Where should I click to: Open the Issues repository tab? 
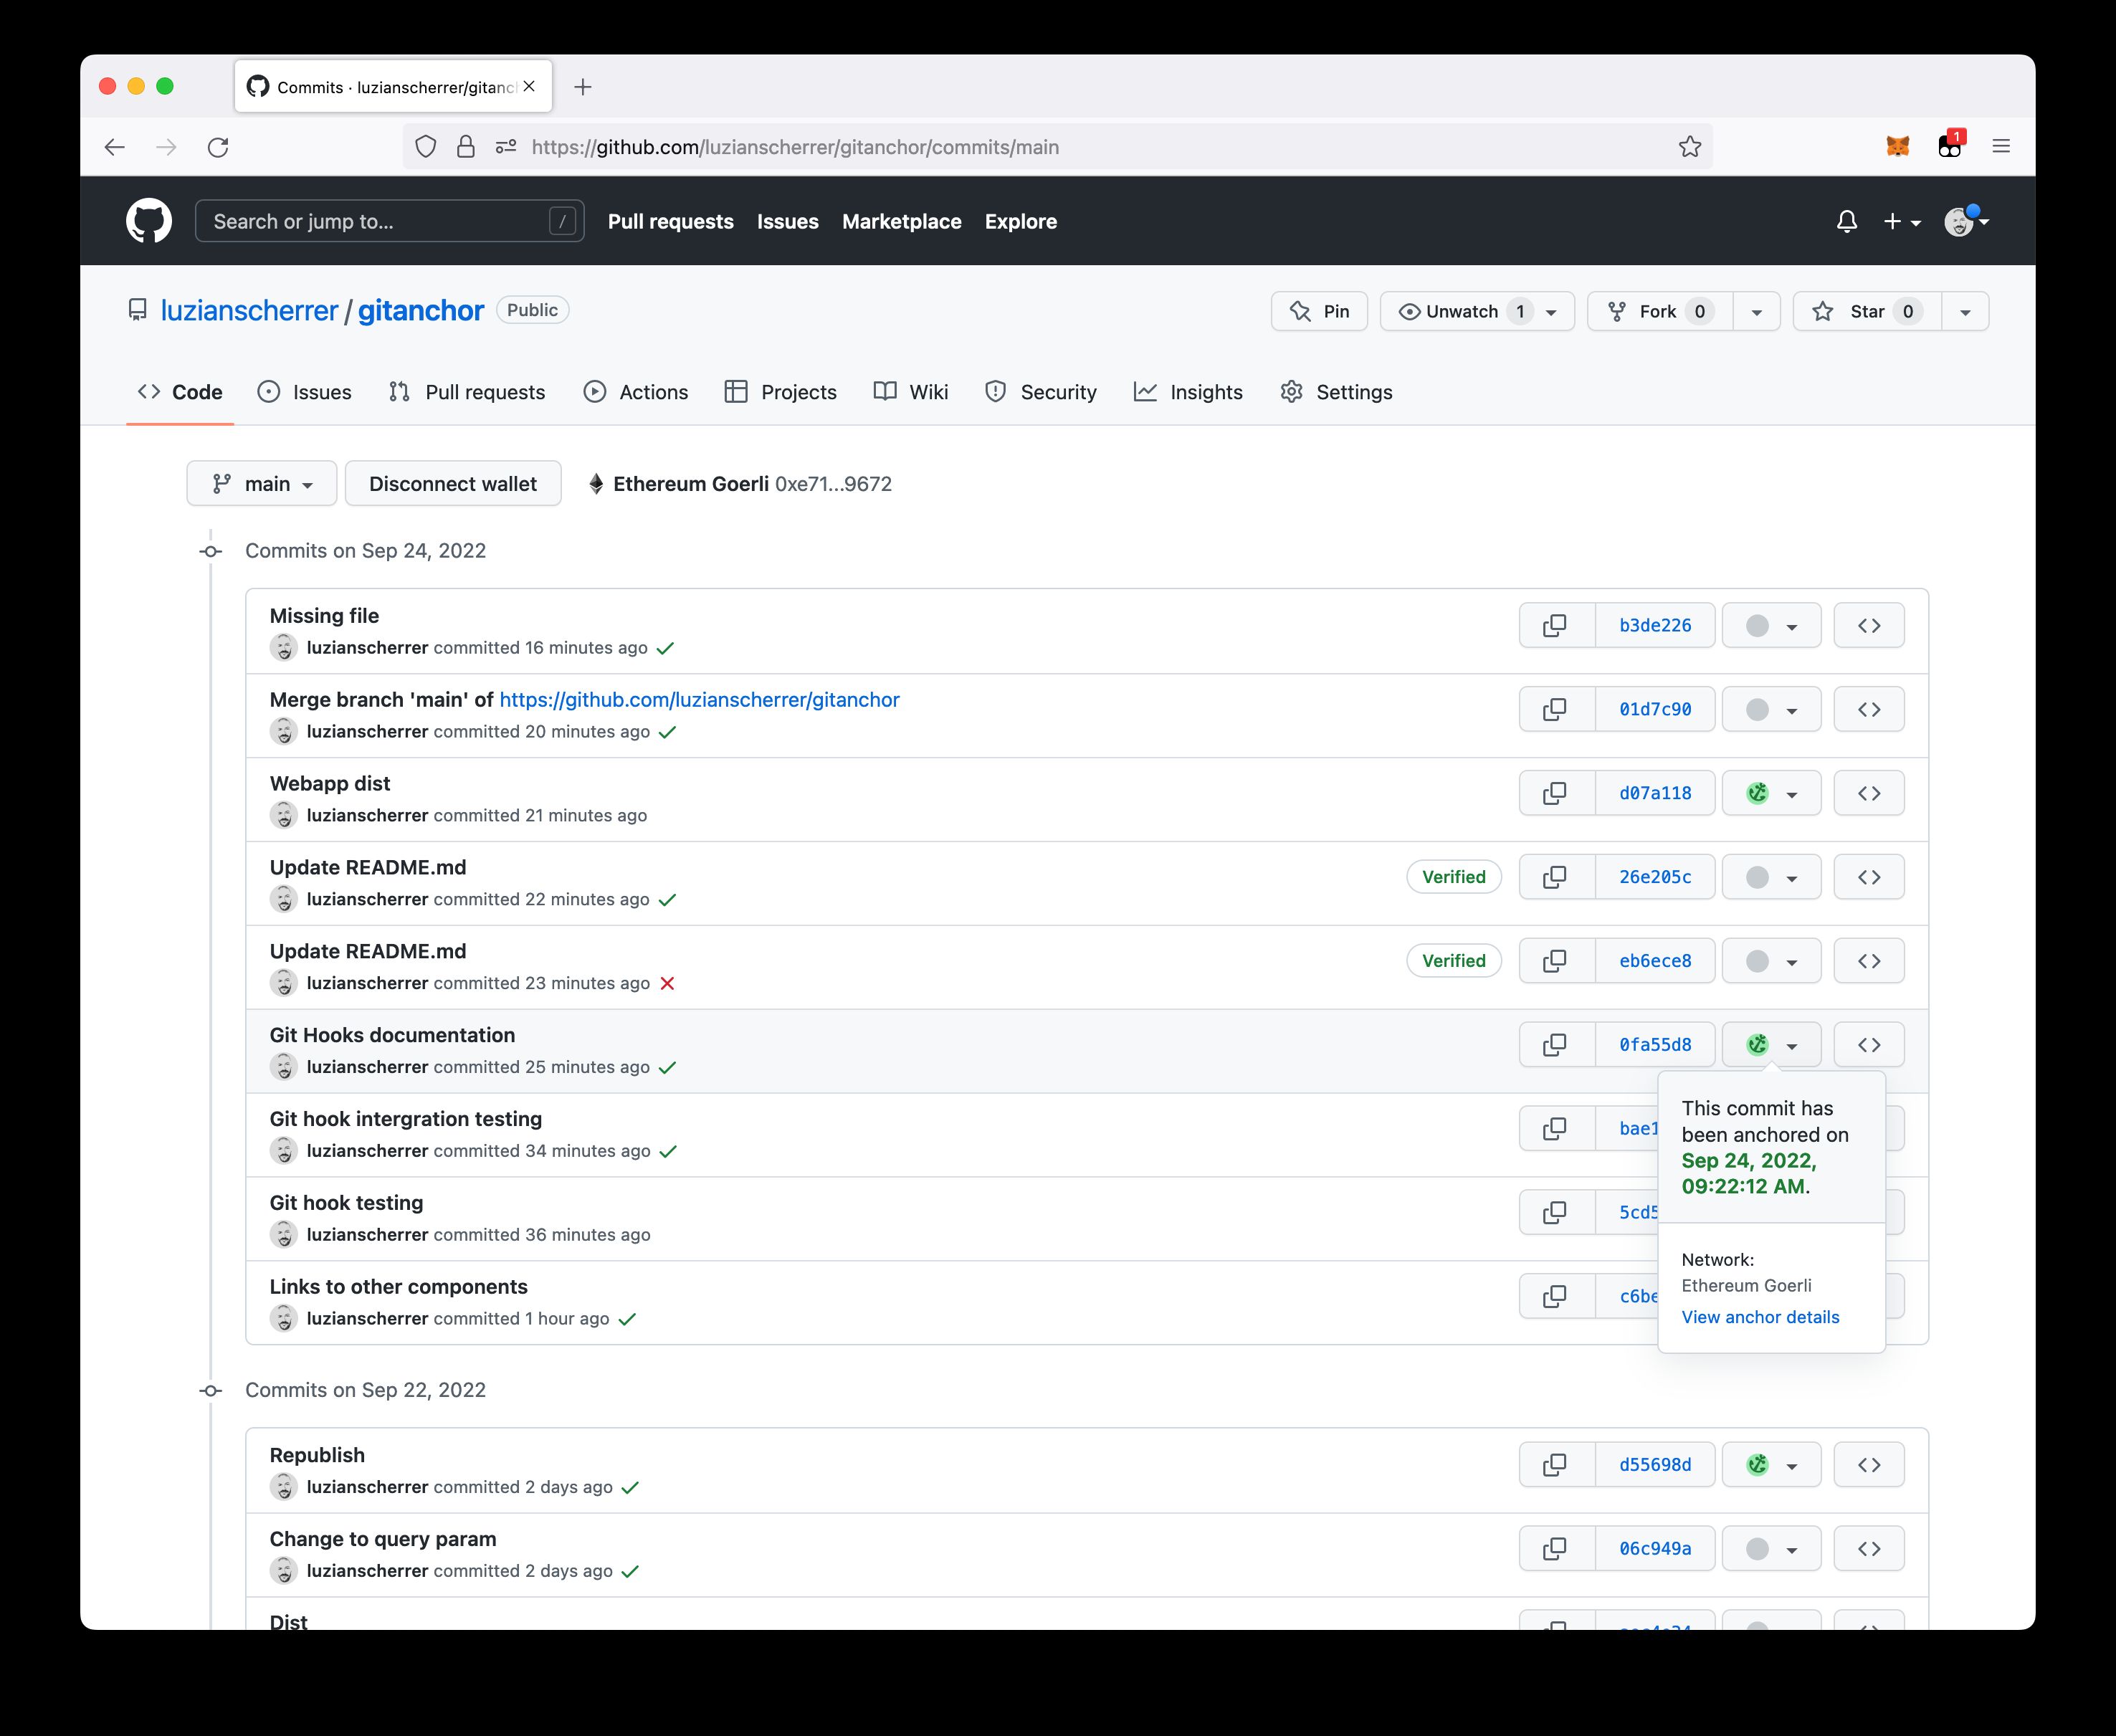304,392
